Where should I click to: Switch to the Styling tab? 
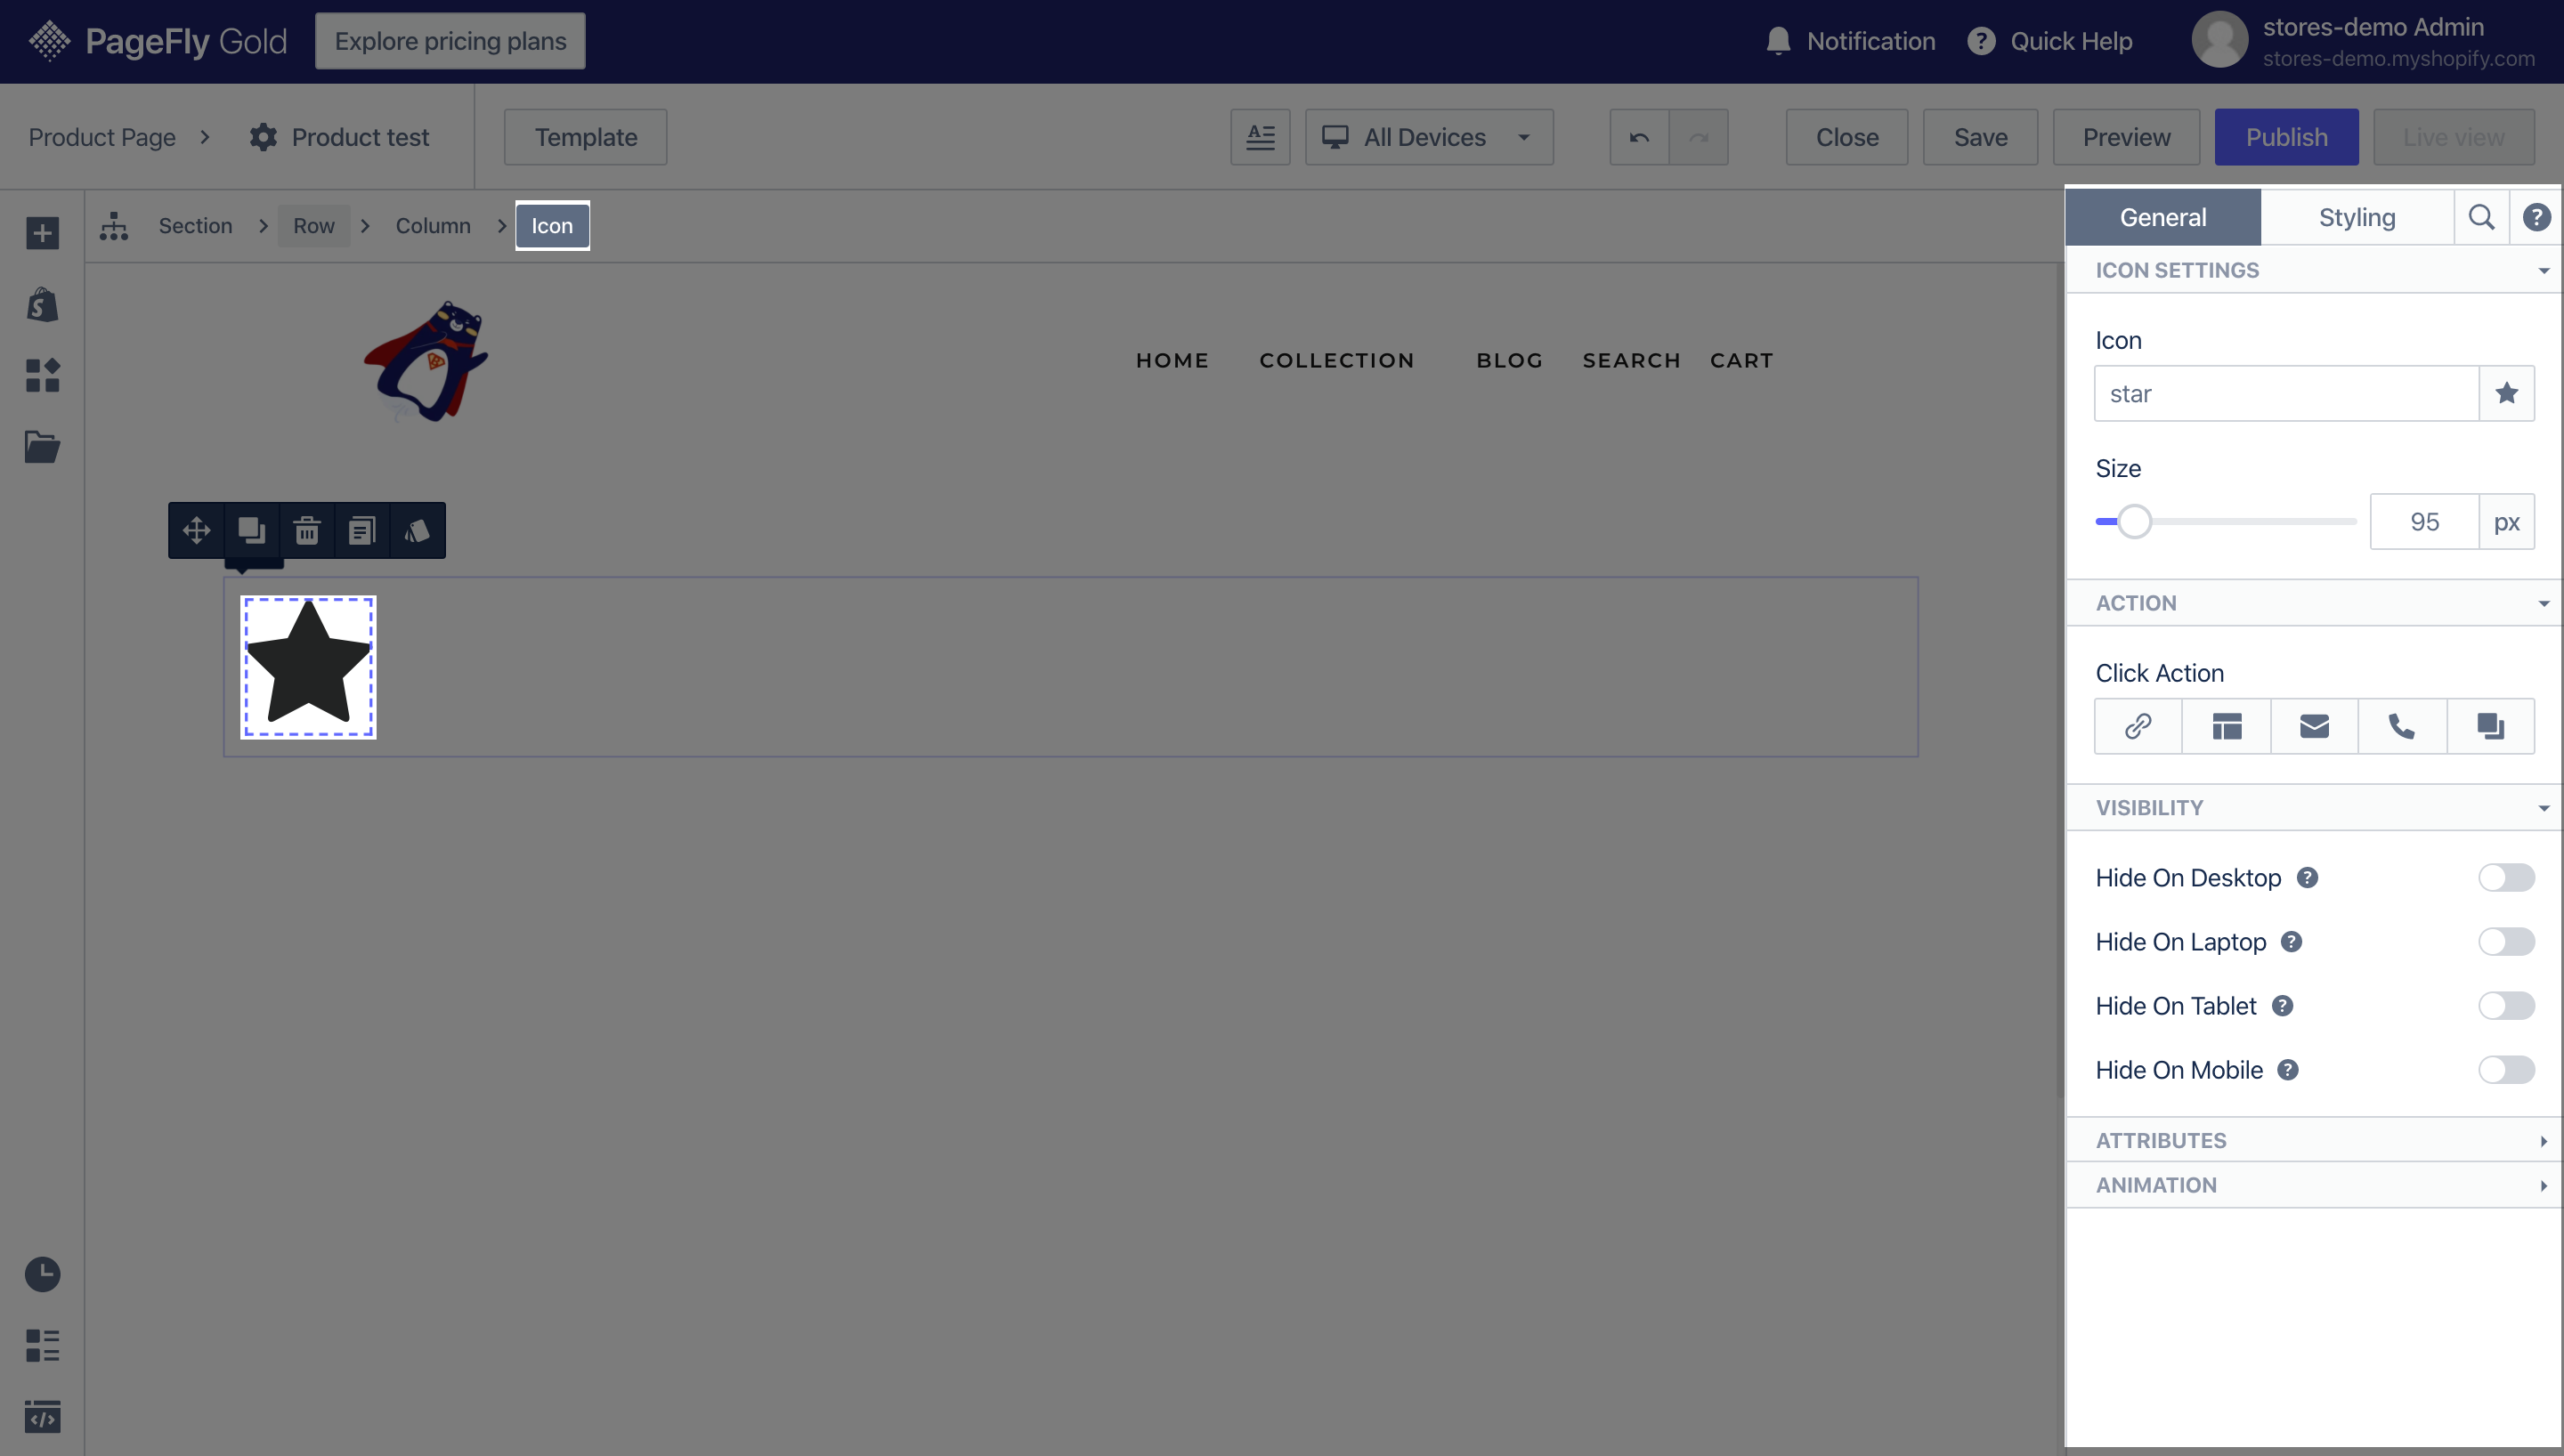2357,217
